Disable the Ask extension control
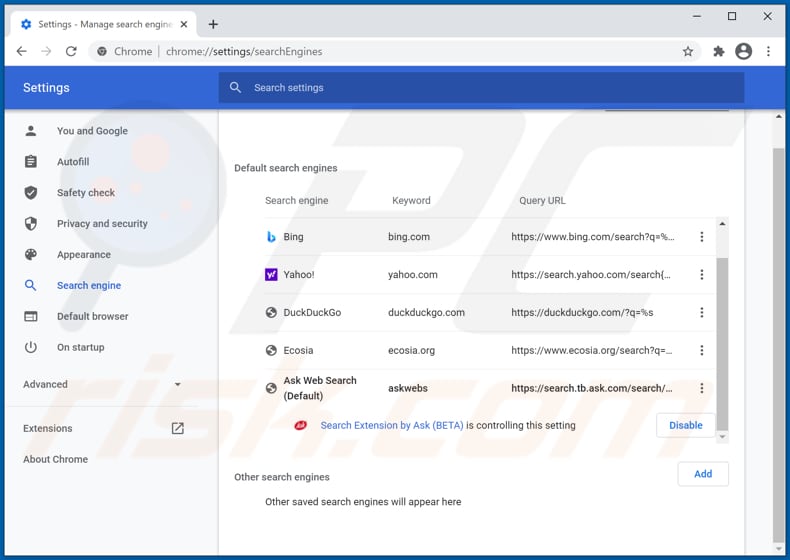 click(686, 425)
